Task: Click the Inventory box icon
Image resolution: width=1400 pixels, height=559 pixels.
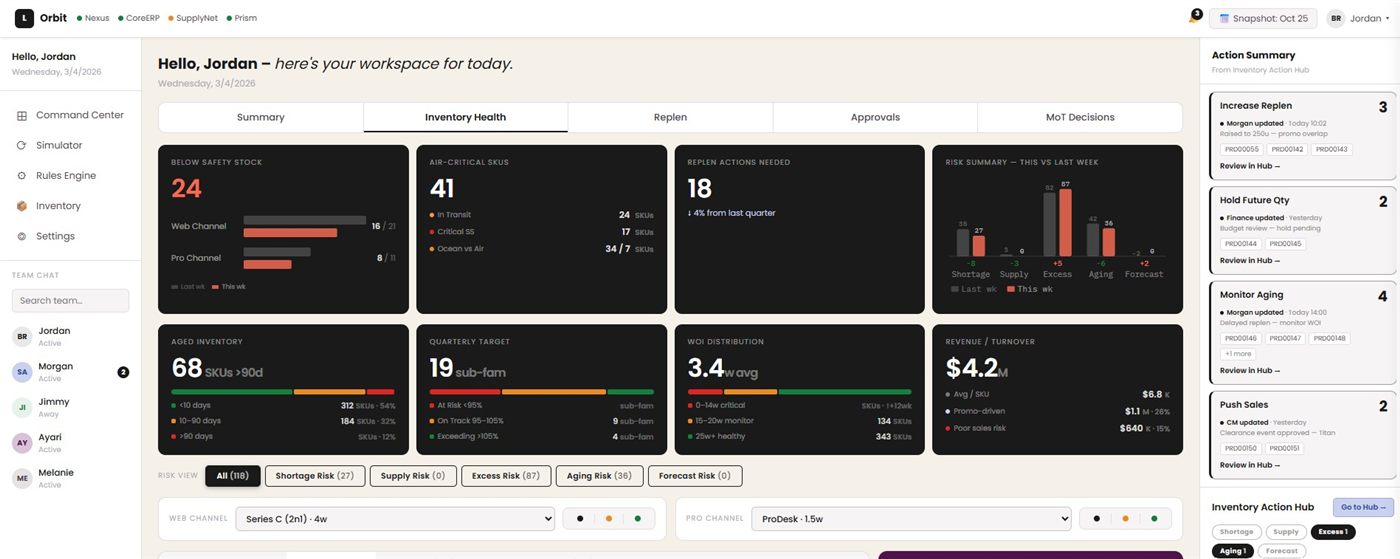Action: [22, 206]
